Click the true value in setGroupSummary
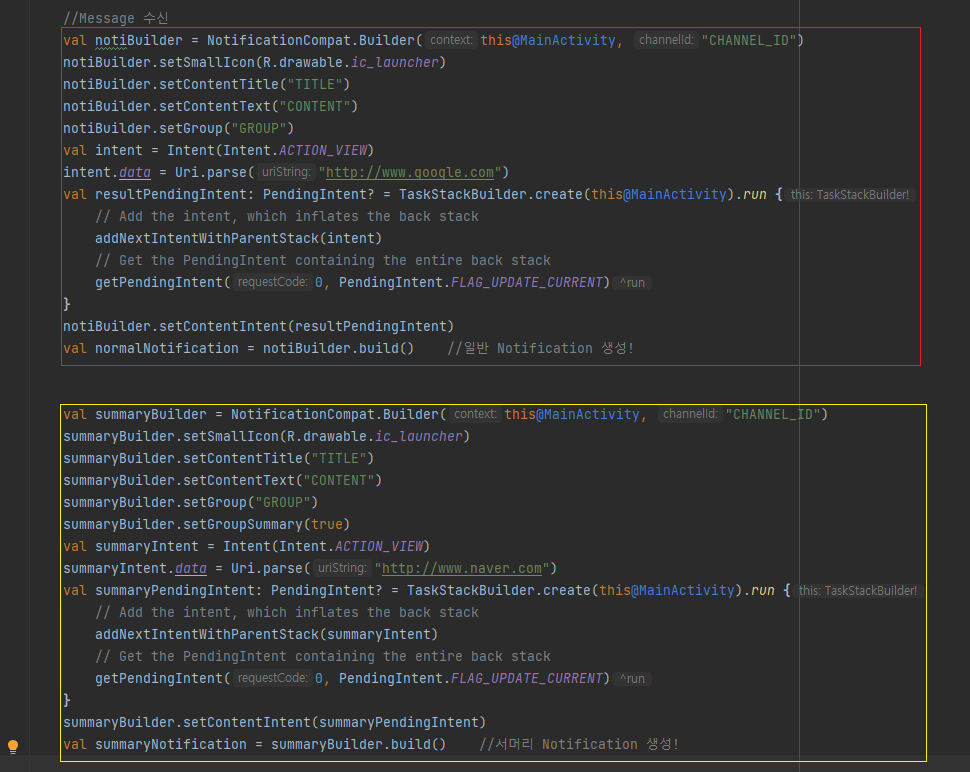 (x=327, y=525)
